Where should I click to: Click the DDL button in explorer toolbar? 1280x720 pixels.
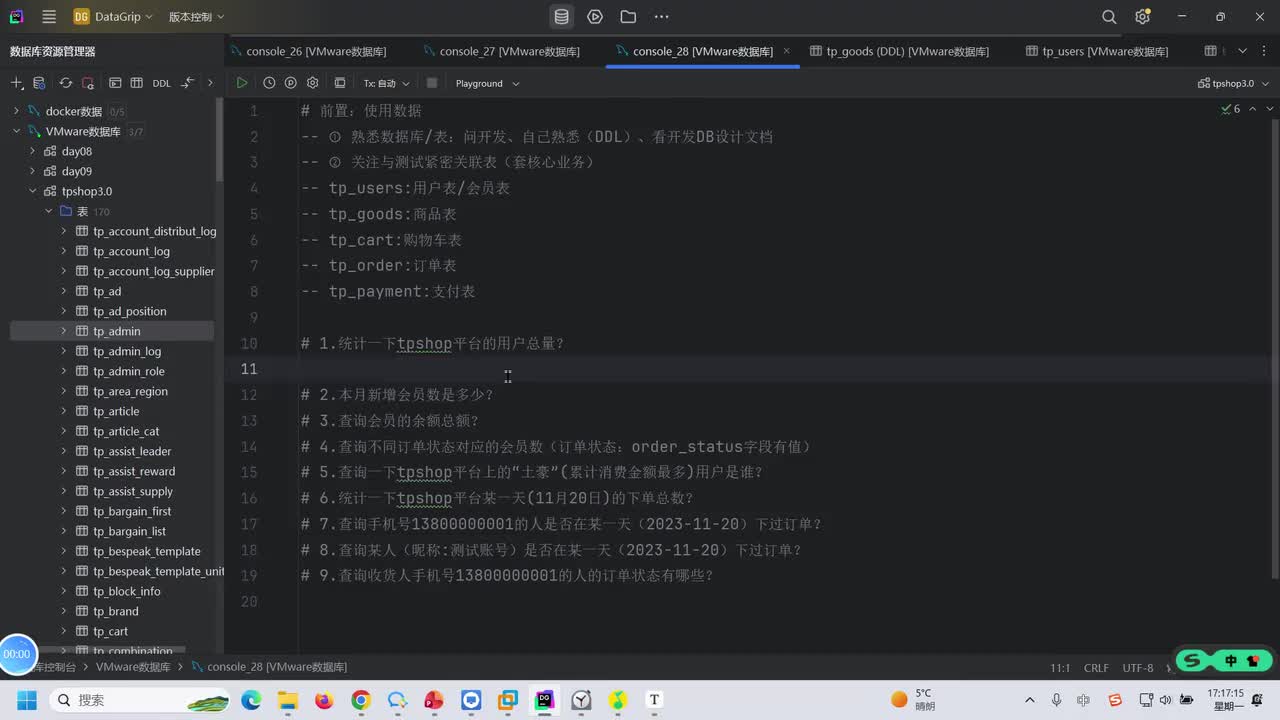tap(161, 83)
